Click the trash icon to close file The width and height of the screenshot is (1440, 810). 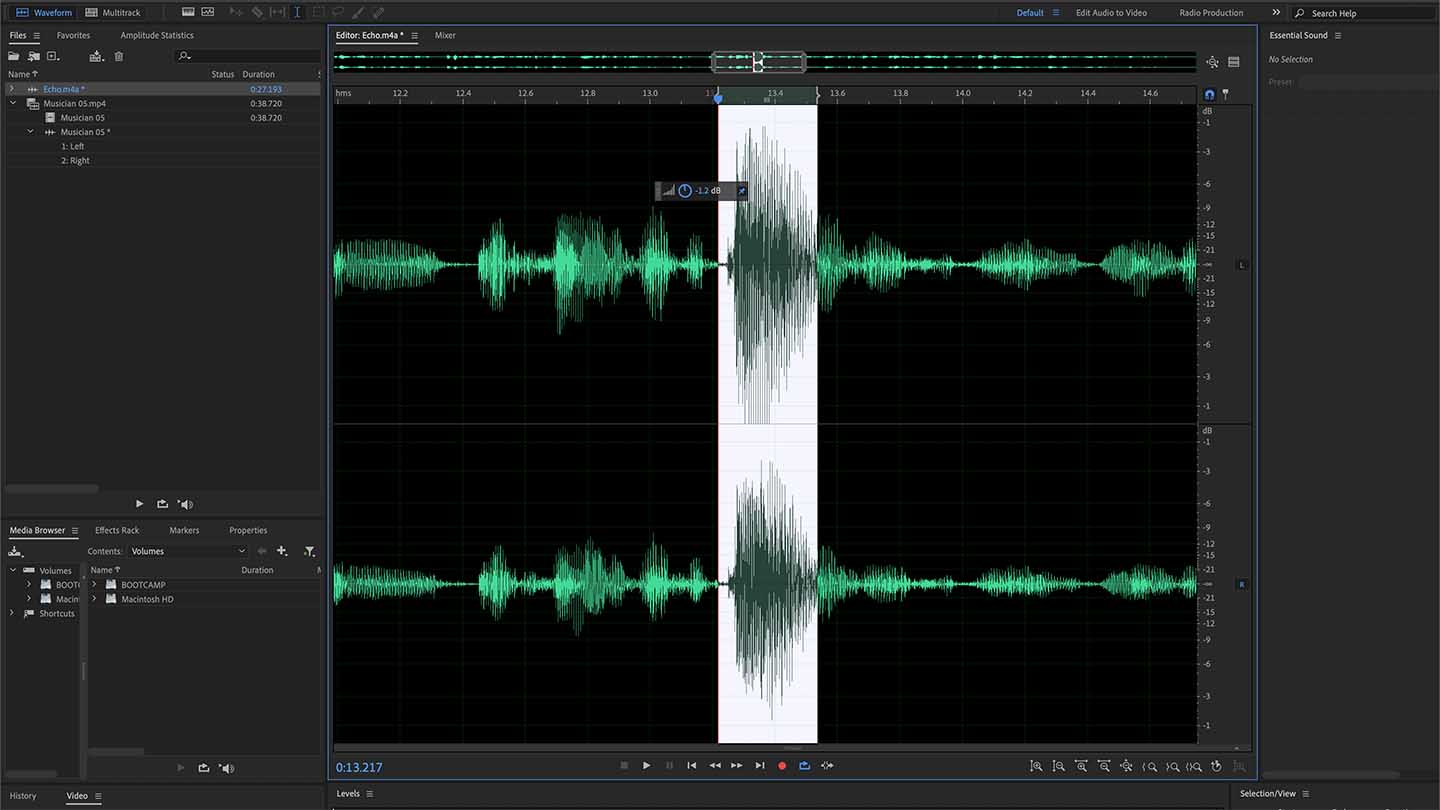tap(119, 56)
